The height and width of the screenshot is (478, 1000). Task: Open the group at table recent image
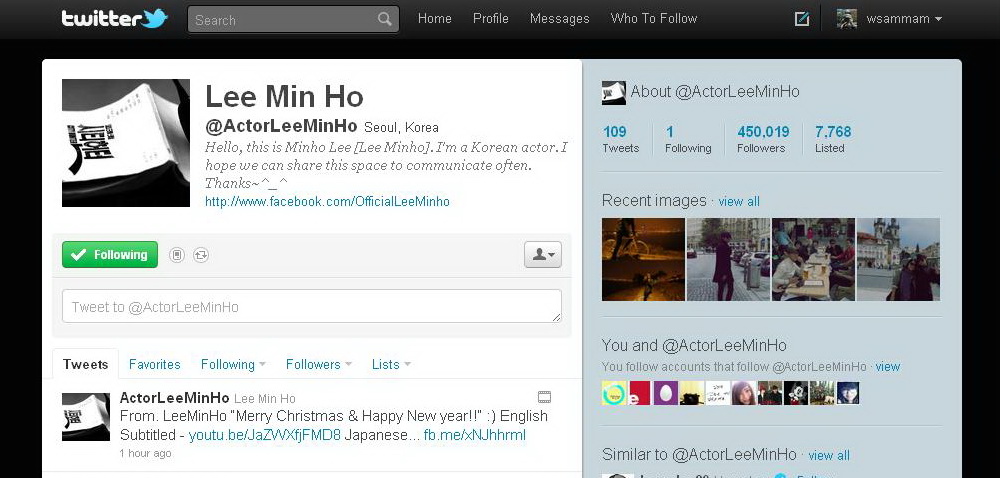813,259
